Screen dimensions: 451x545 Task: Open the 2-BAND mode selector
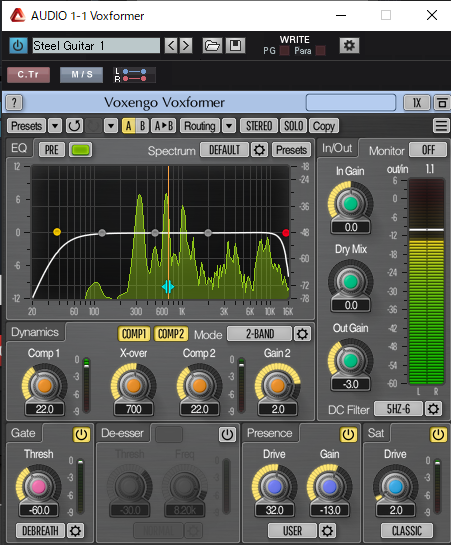click(260, 334)
